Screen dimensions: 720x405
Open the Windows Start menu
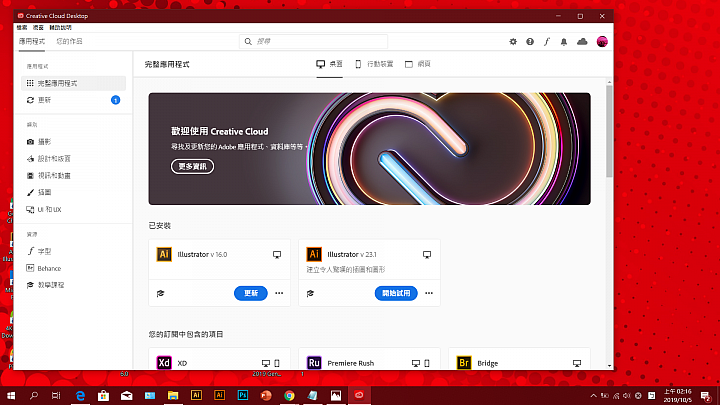point(11,395)
